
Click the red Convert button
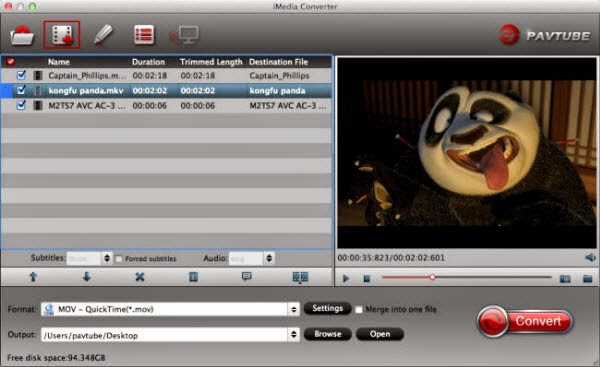tap(525, 321)
